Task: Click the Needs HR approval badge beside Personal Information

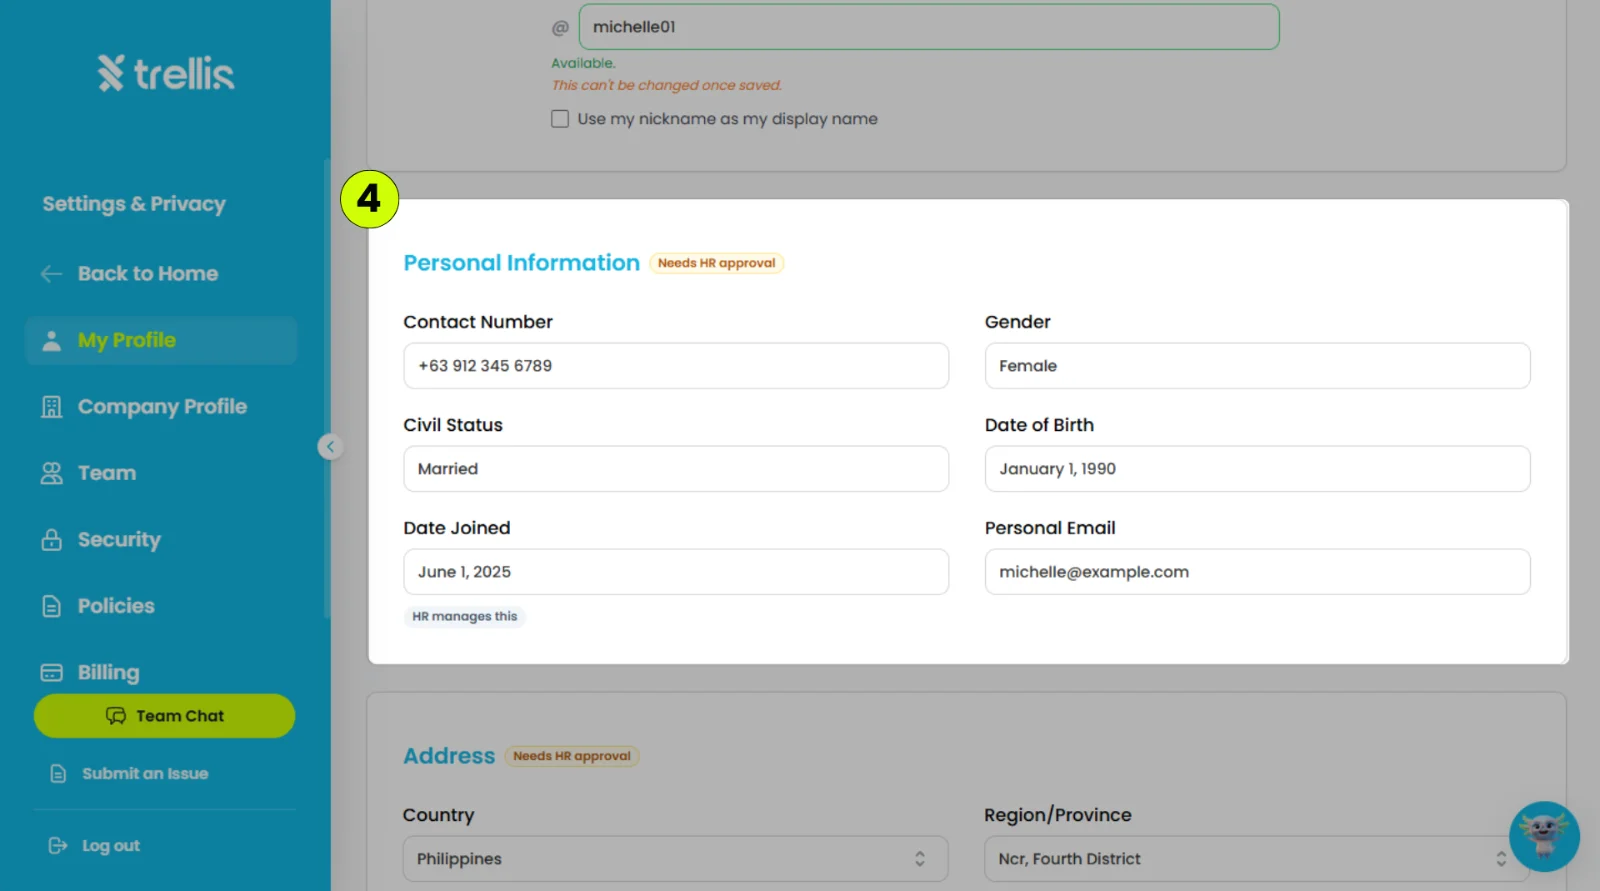Action: coord(716,263)
